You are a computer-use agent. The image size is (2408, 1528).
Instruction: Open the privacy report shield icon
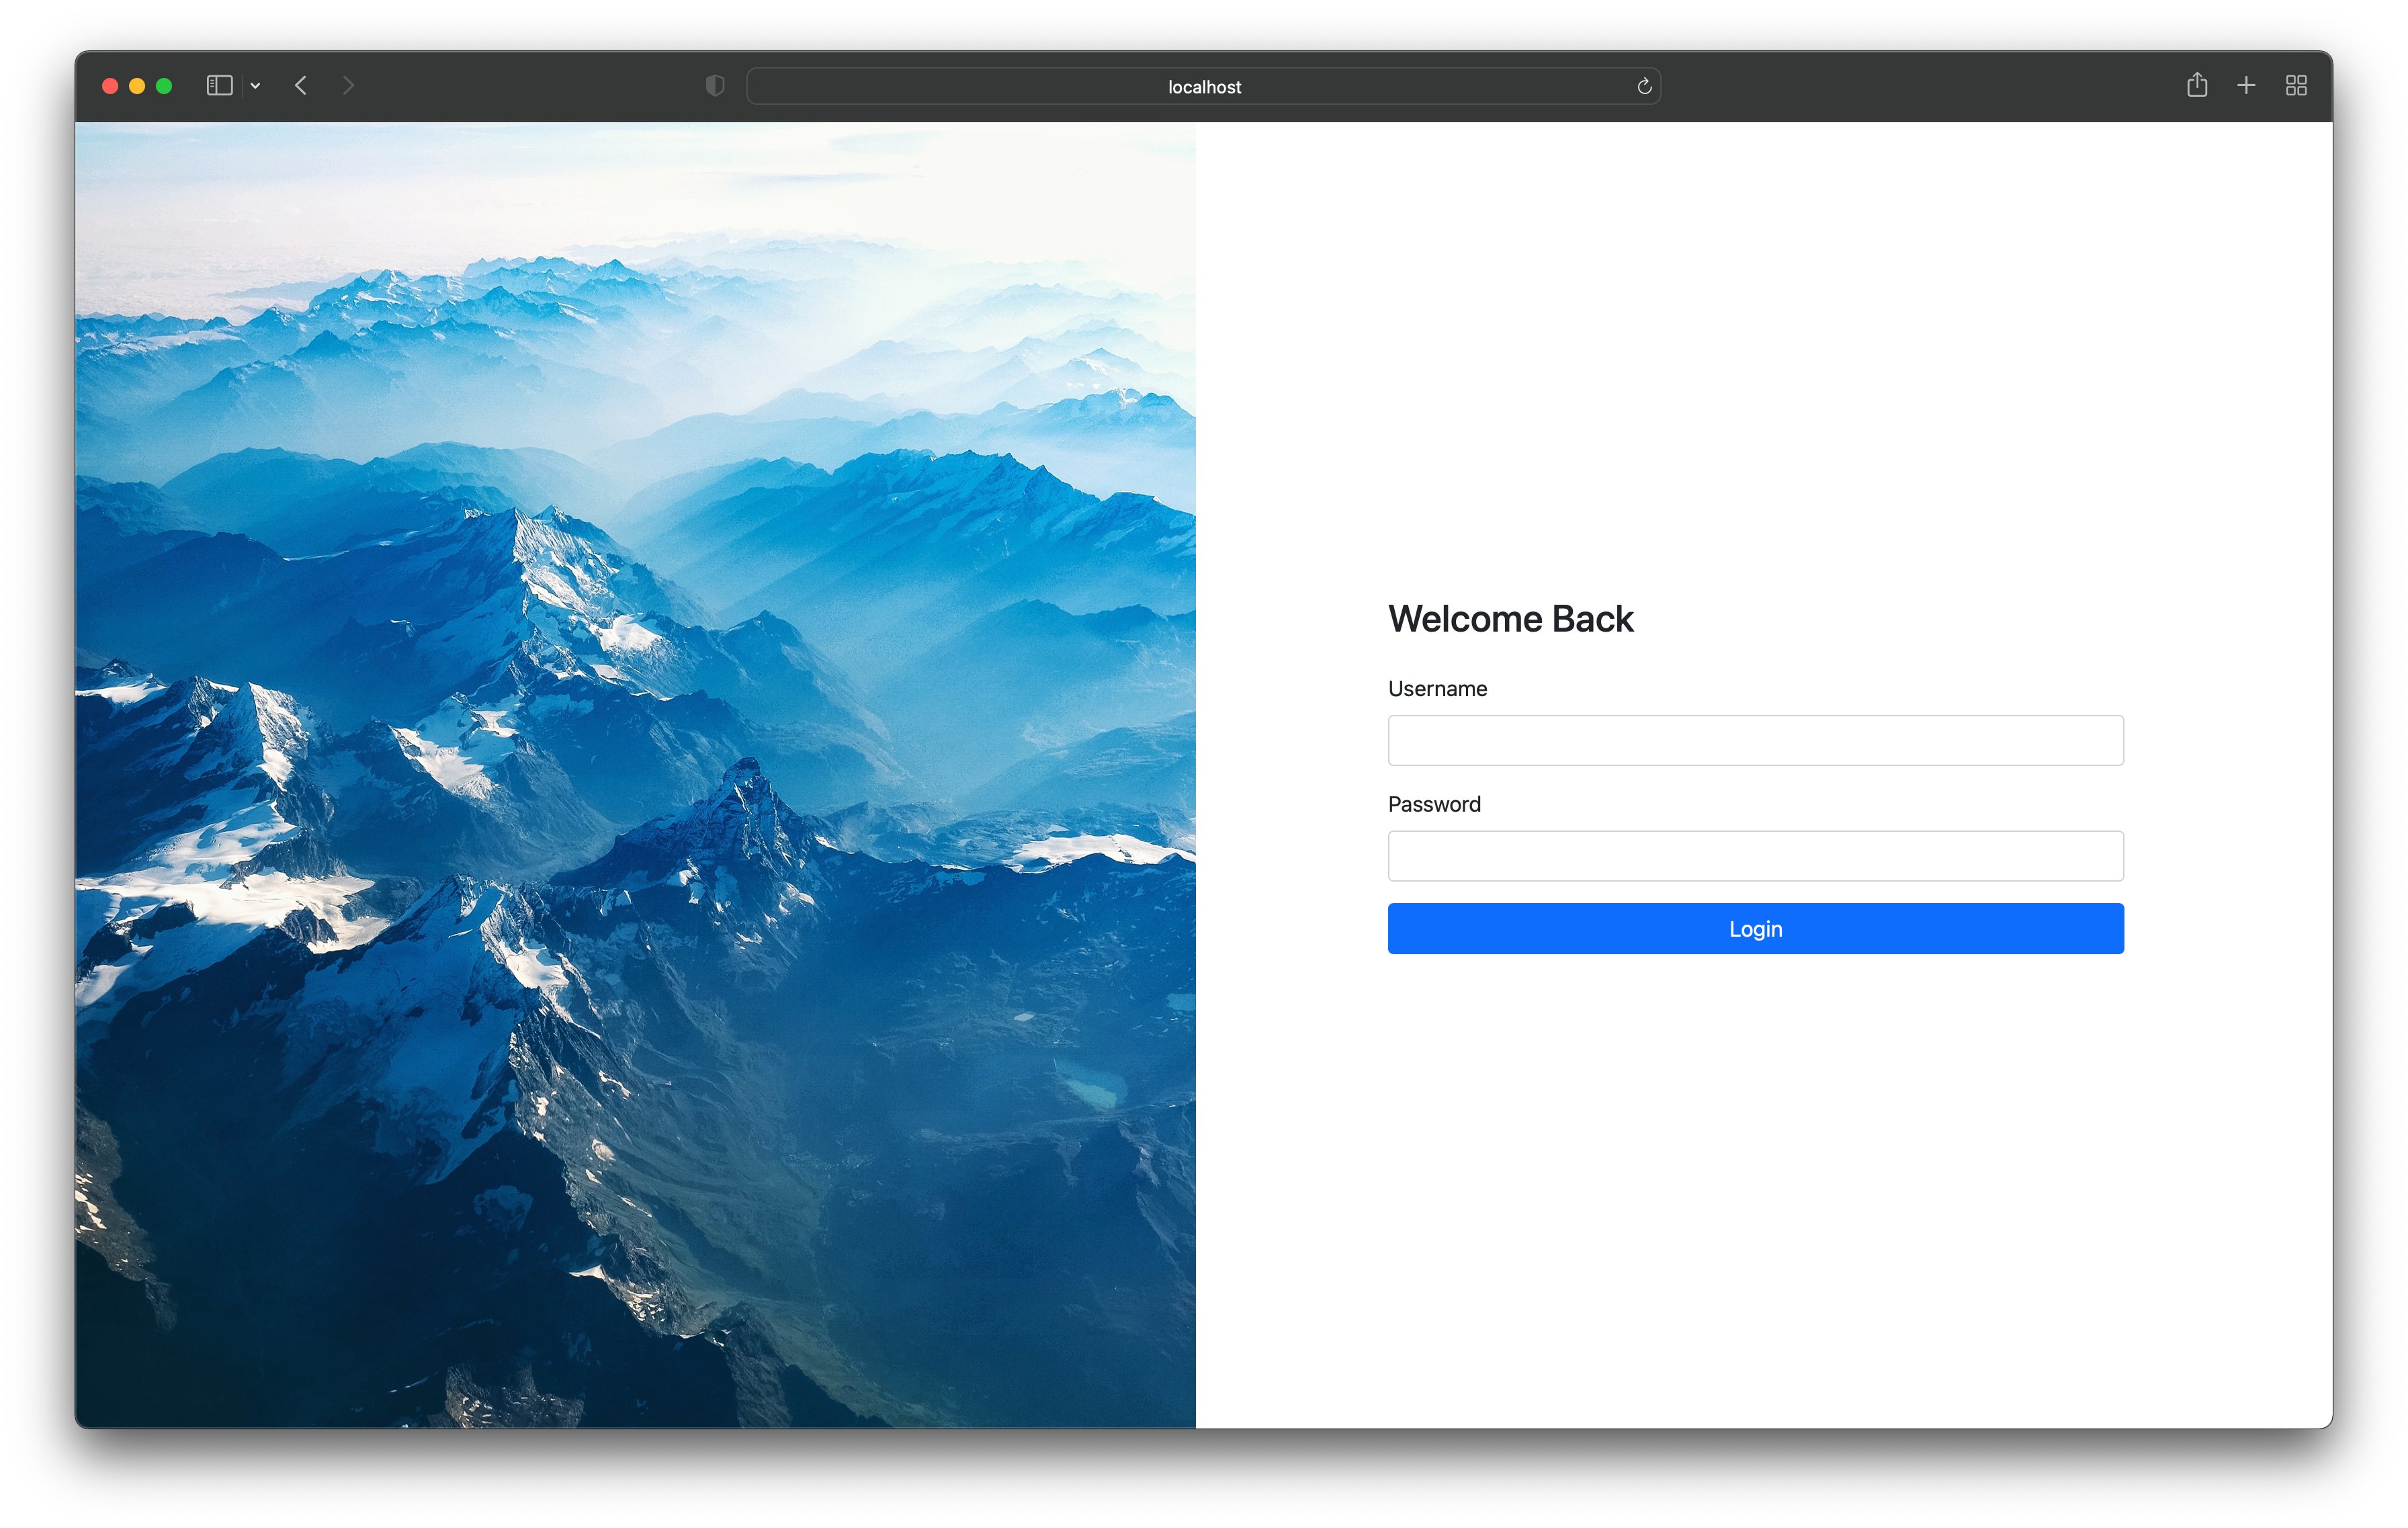(x=715, y=86)
